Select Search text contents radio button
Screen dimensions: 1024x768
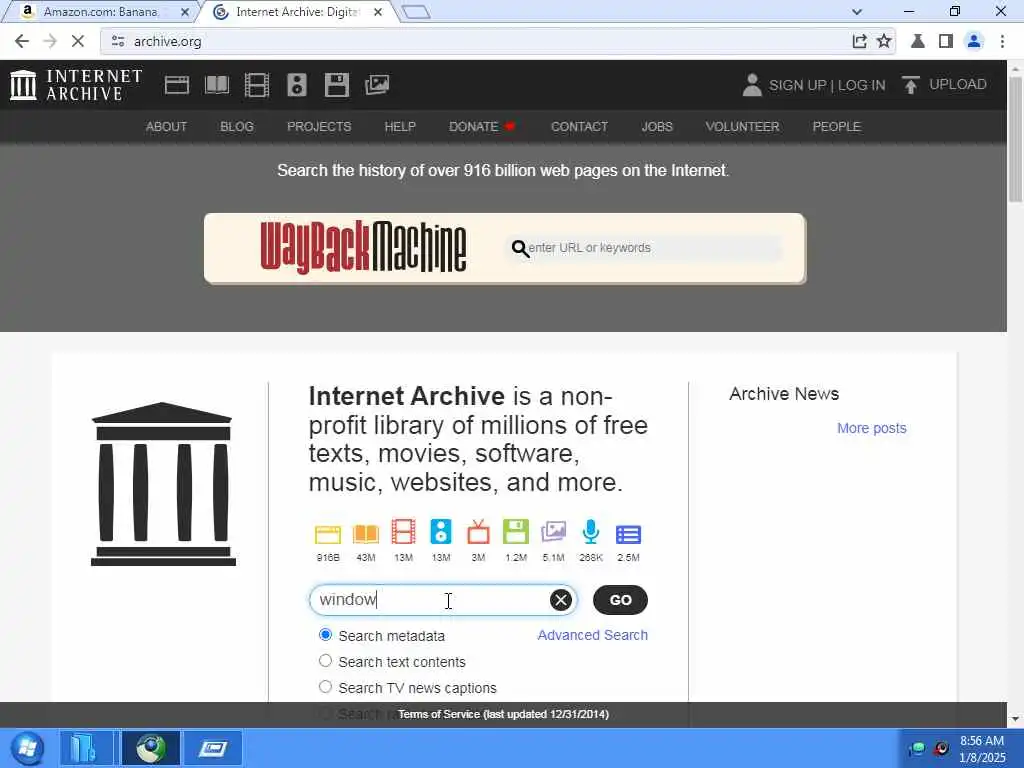(325, 661)
